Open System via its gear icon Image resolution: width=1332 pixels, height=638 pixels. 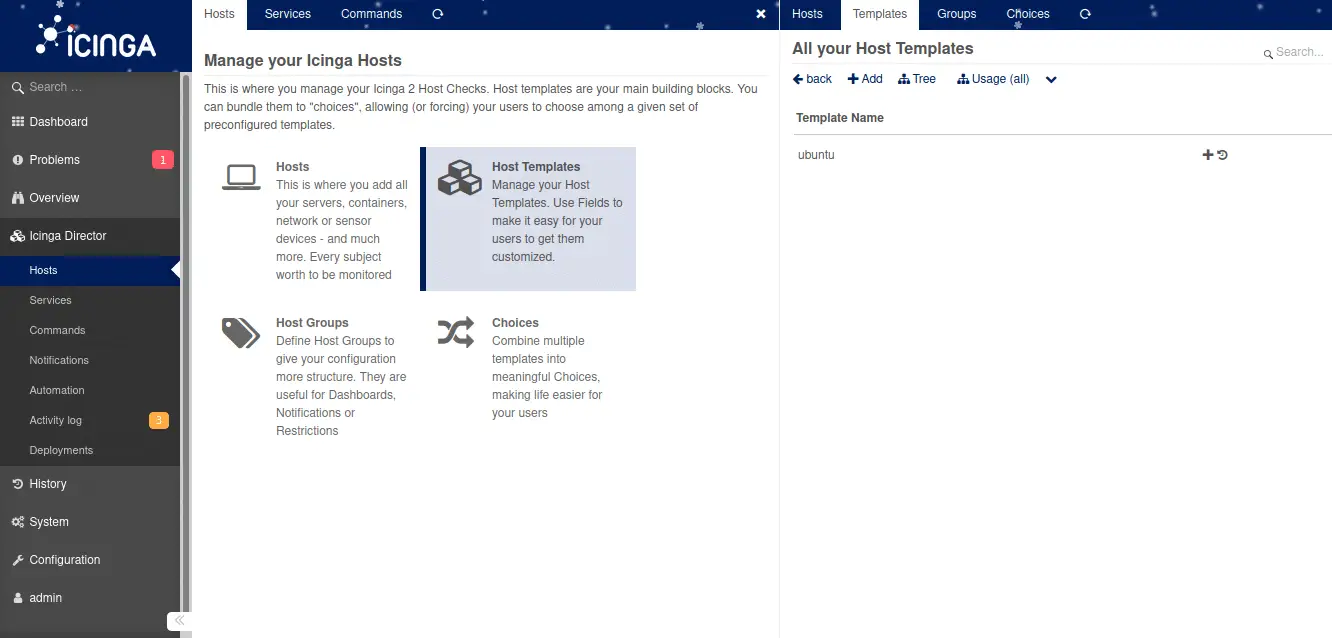click(16, 521)
